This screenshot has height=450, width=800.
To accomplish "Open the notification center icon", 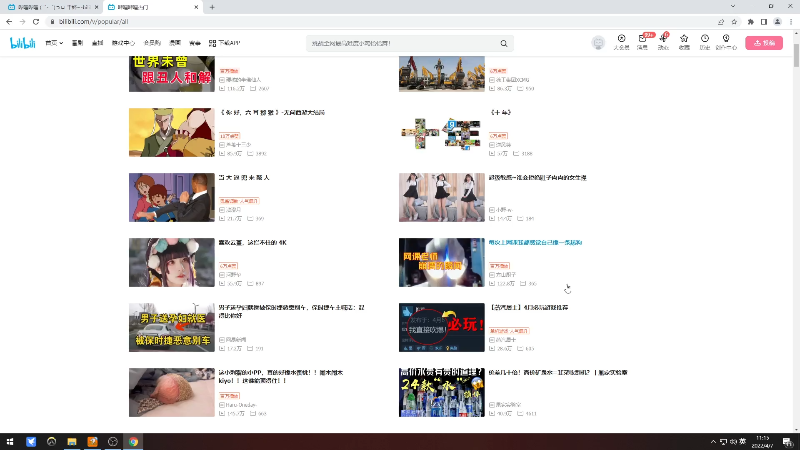I will [788, 442].
